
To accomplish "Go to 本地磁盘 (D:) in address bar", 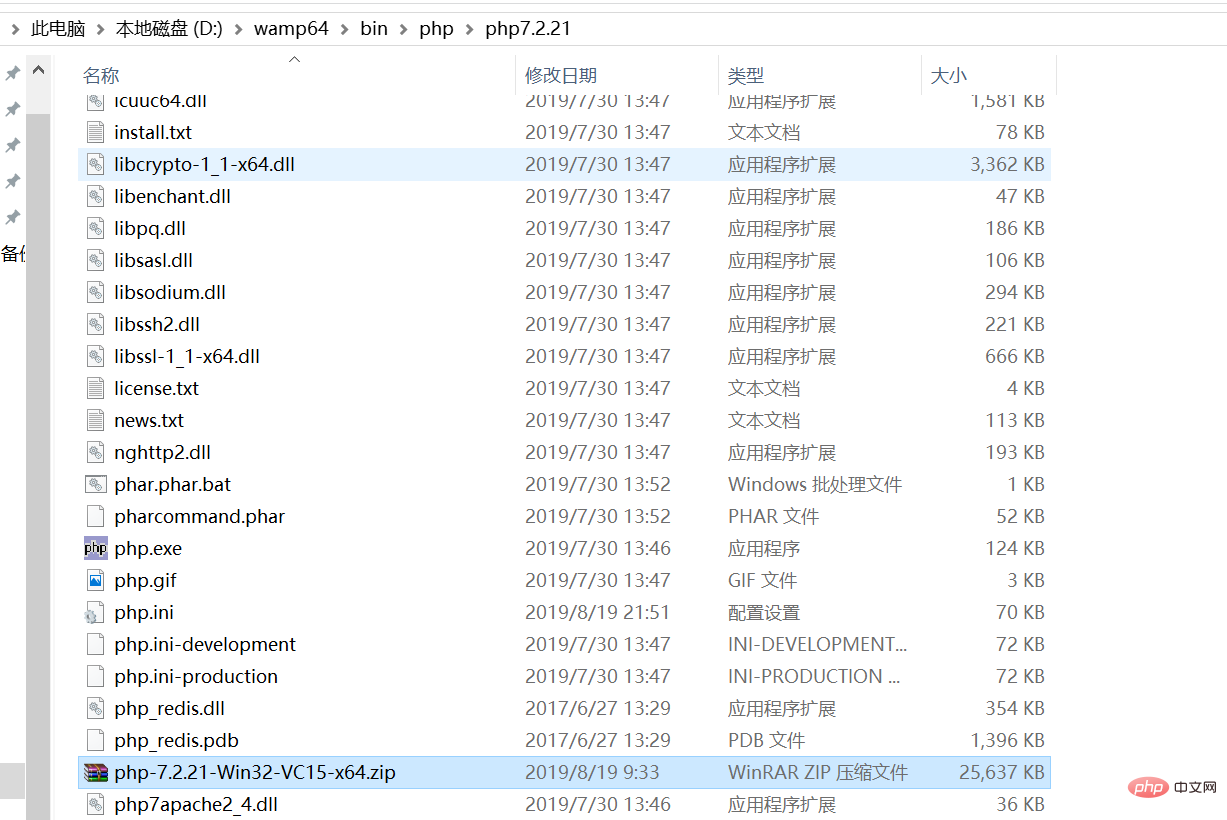I will coord(169,29).
